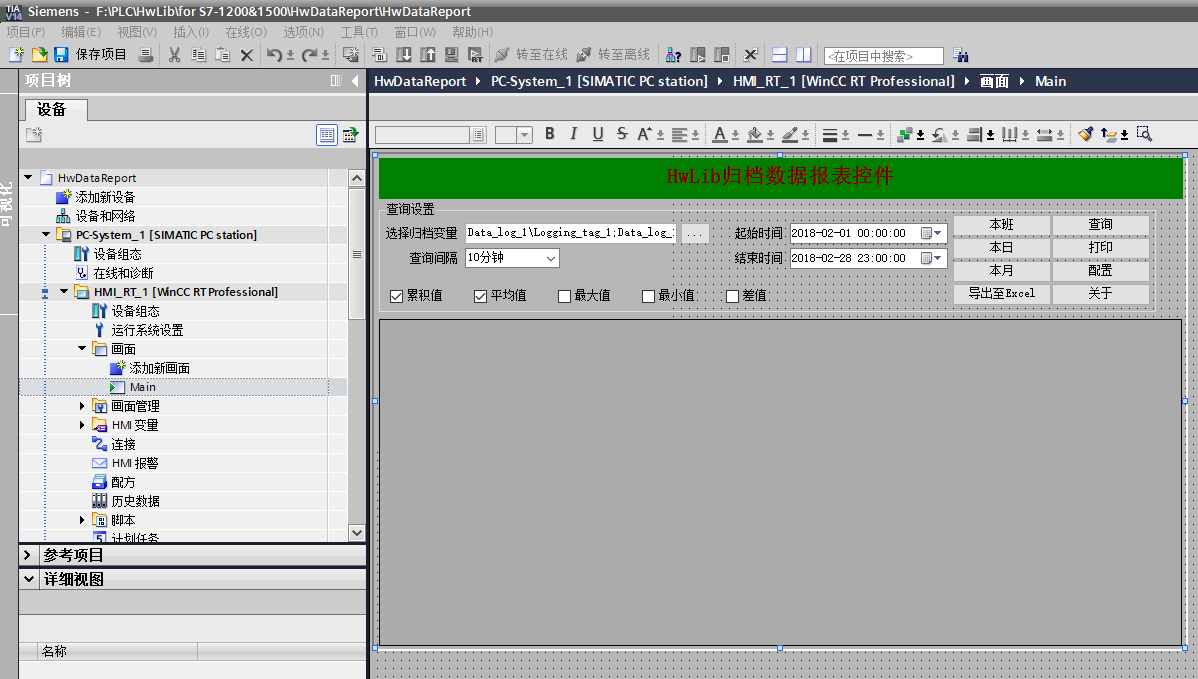Click the rotate object icon
This screenshot has width=1198, height=679.
click(x=940, y=134)
